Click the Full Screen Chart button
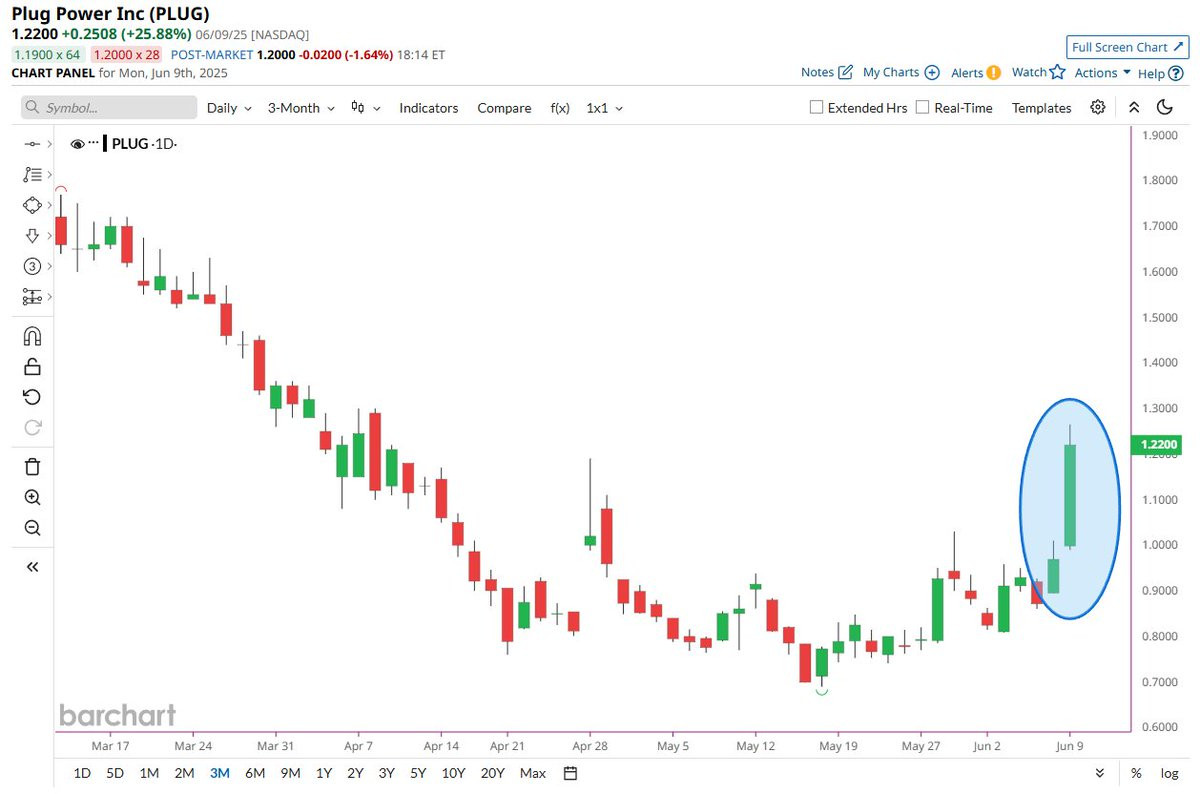 1127,47
